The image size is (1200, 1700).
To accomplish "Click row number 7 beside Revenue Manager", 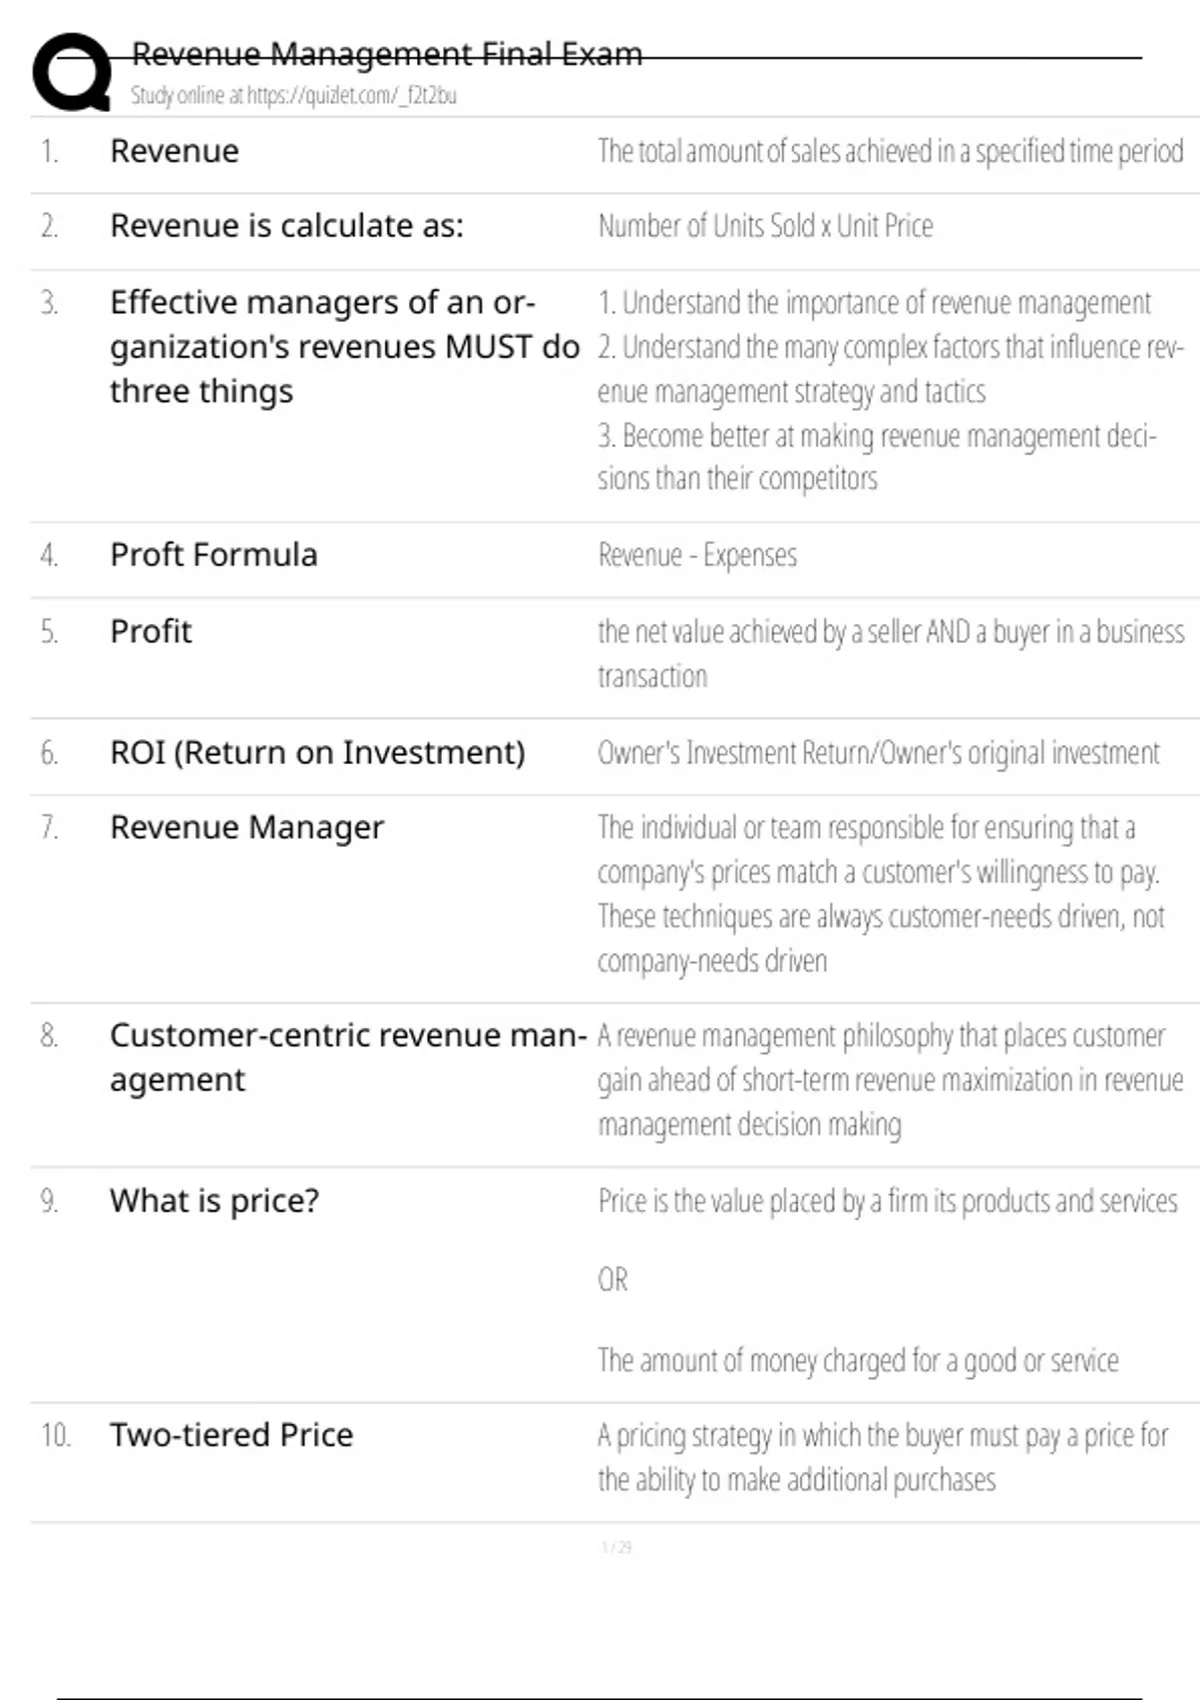I will tap(49, 828).
